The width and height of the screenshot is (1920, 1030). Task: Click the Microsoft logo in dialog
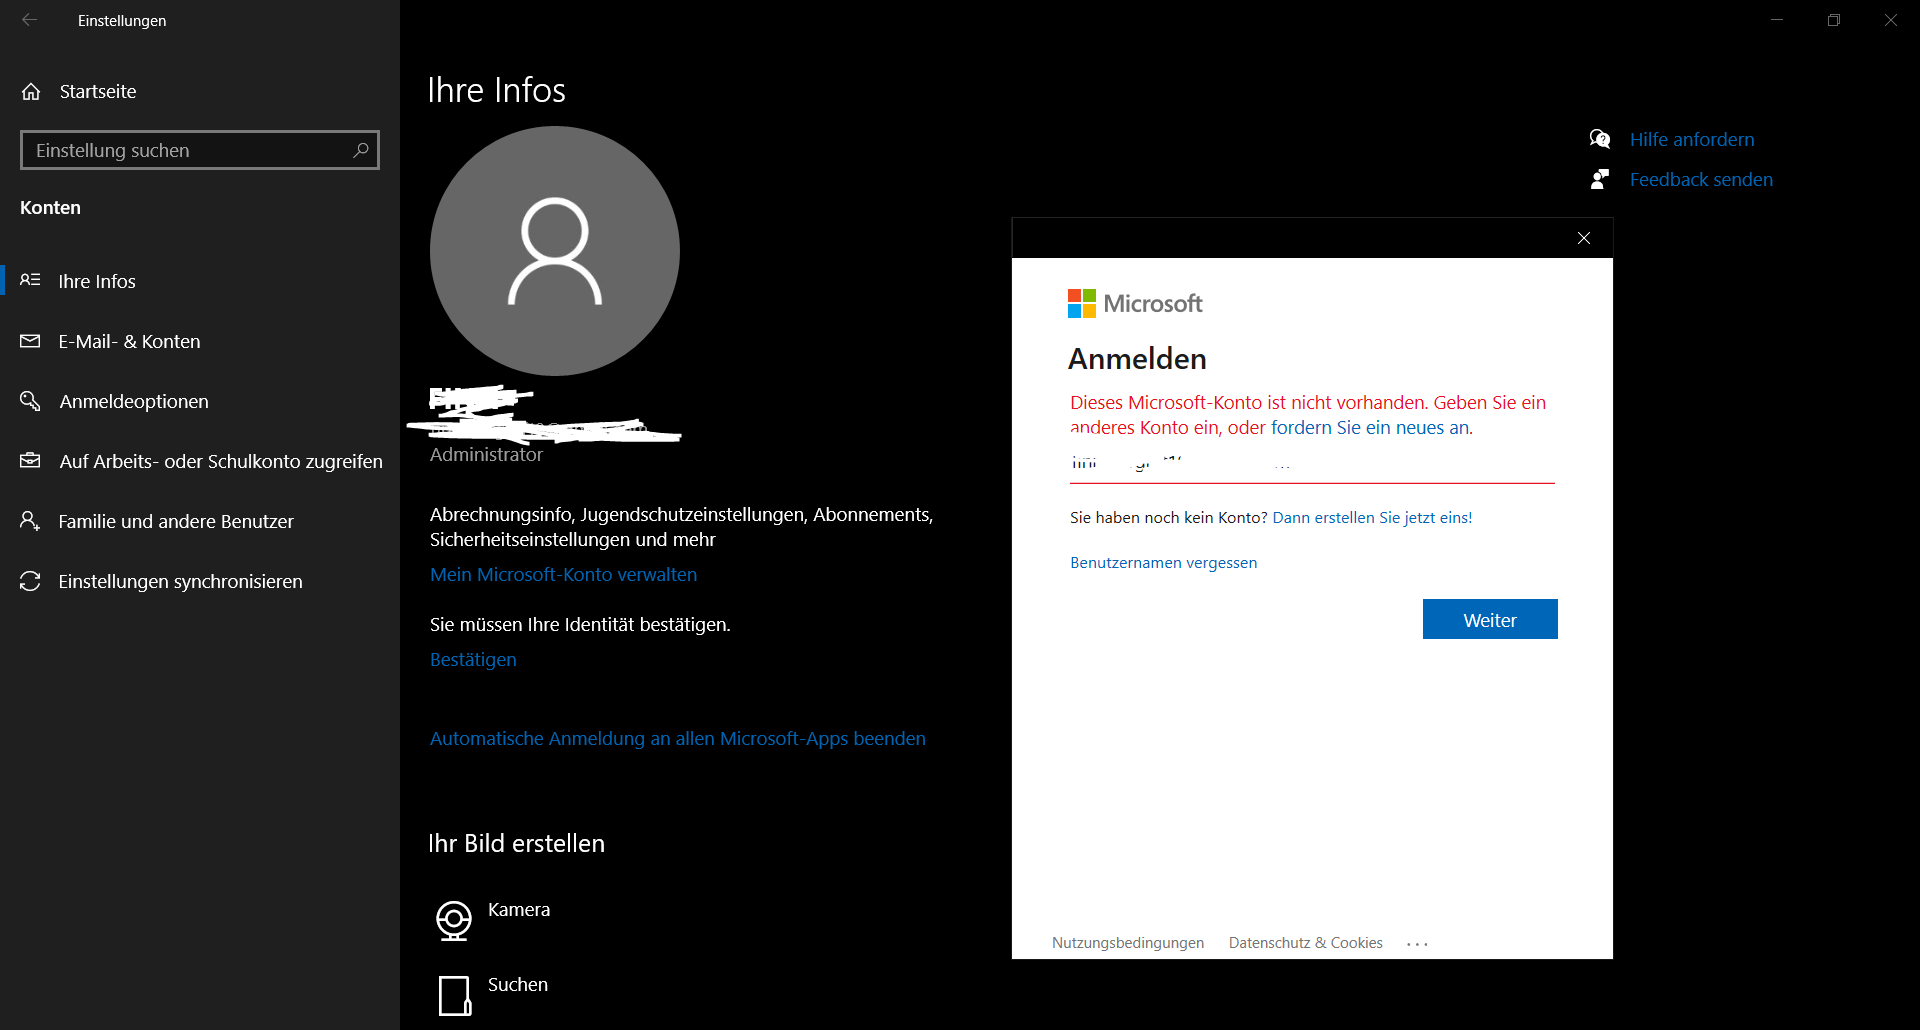click(1135, 304)
